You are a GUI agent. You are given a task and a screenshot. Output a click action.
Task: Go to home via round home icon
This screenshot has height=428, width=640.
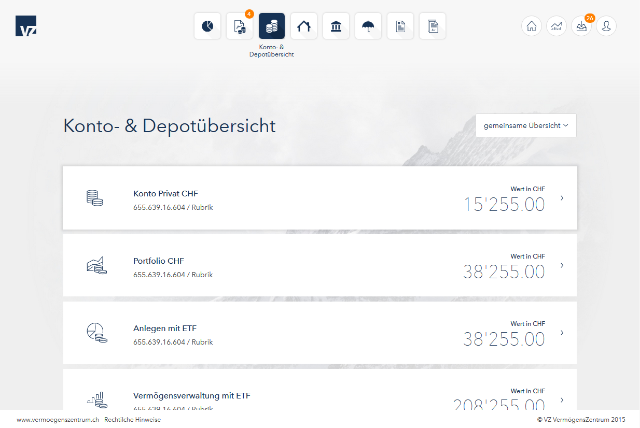coord(531,26)
